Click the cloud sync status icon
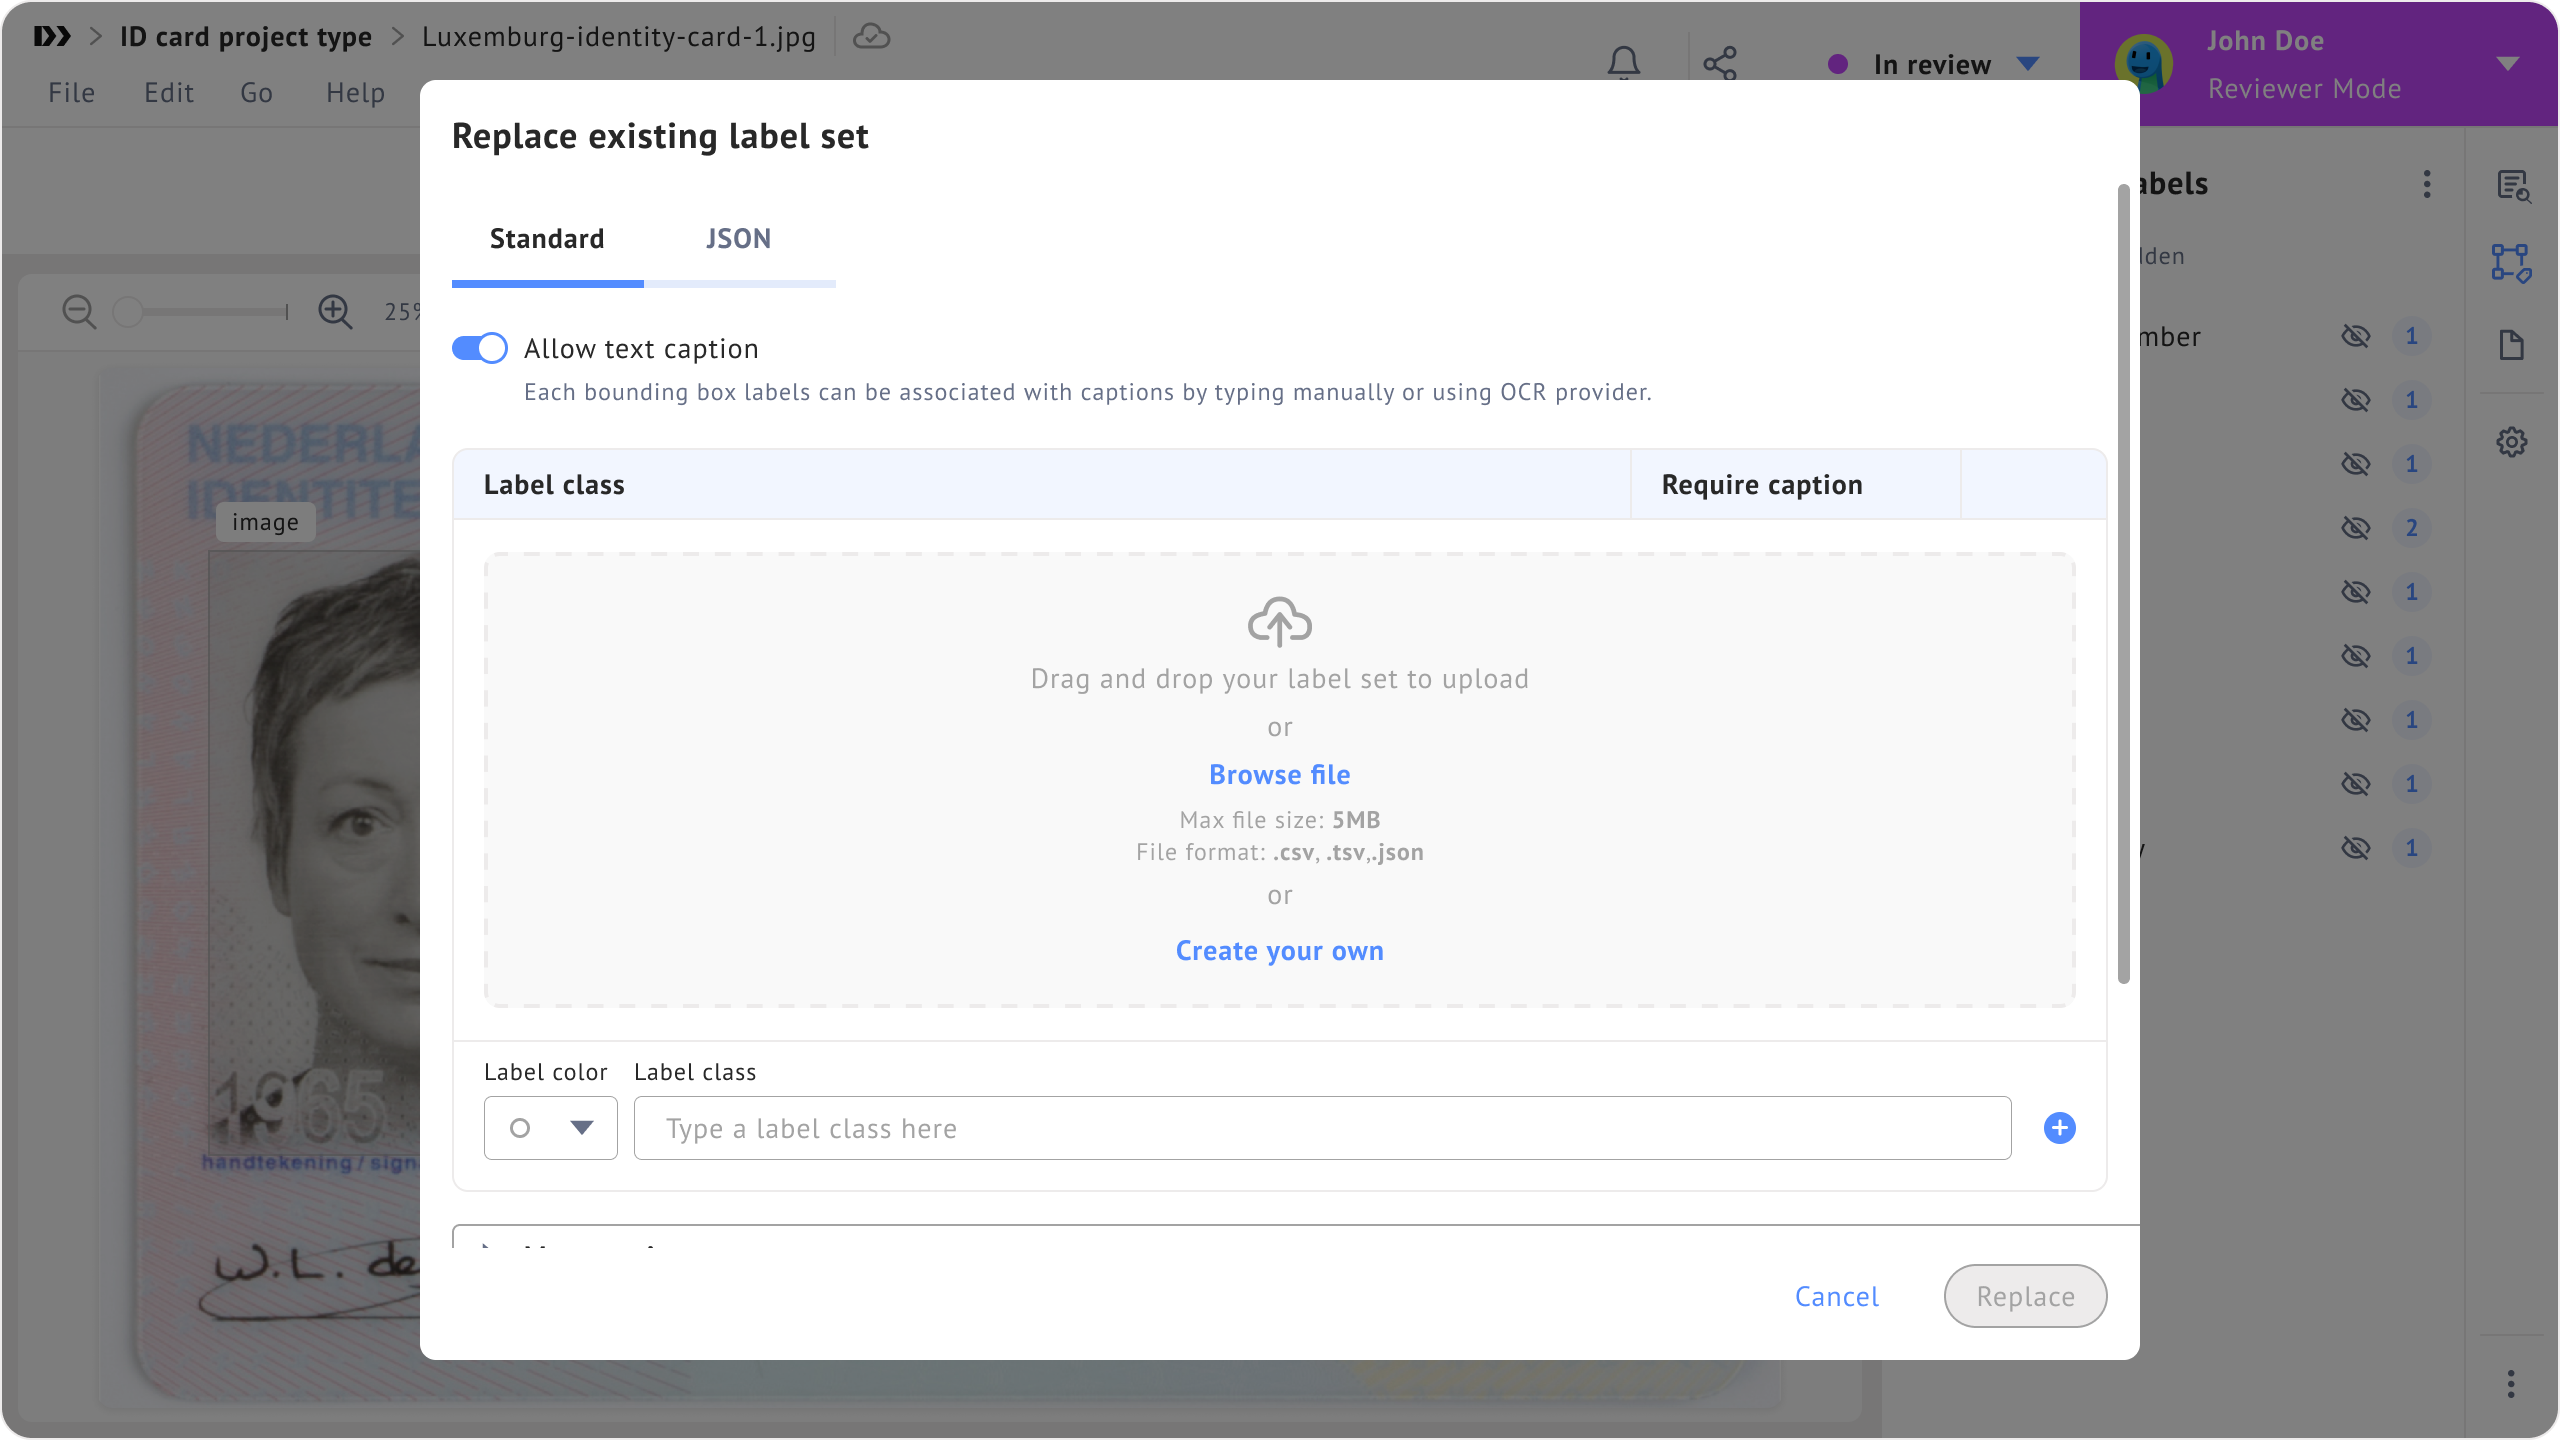Viewport: 2560px width, 1440px height. (871, 37)
